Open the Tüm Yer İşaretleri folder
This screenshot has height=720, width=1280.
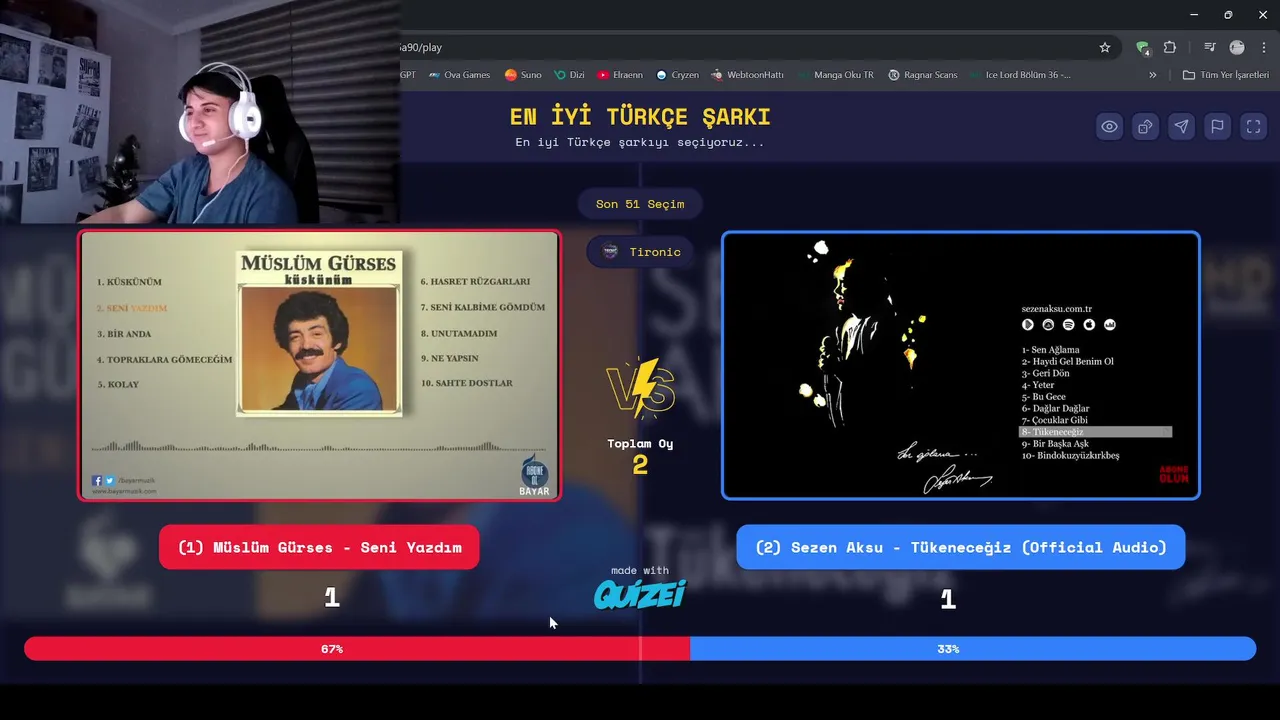[x=1225, y=75]
